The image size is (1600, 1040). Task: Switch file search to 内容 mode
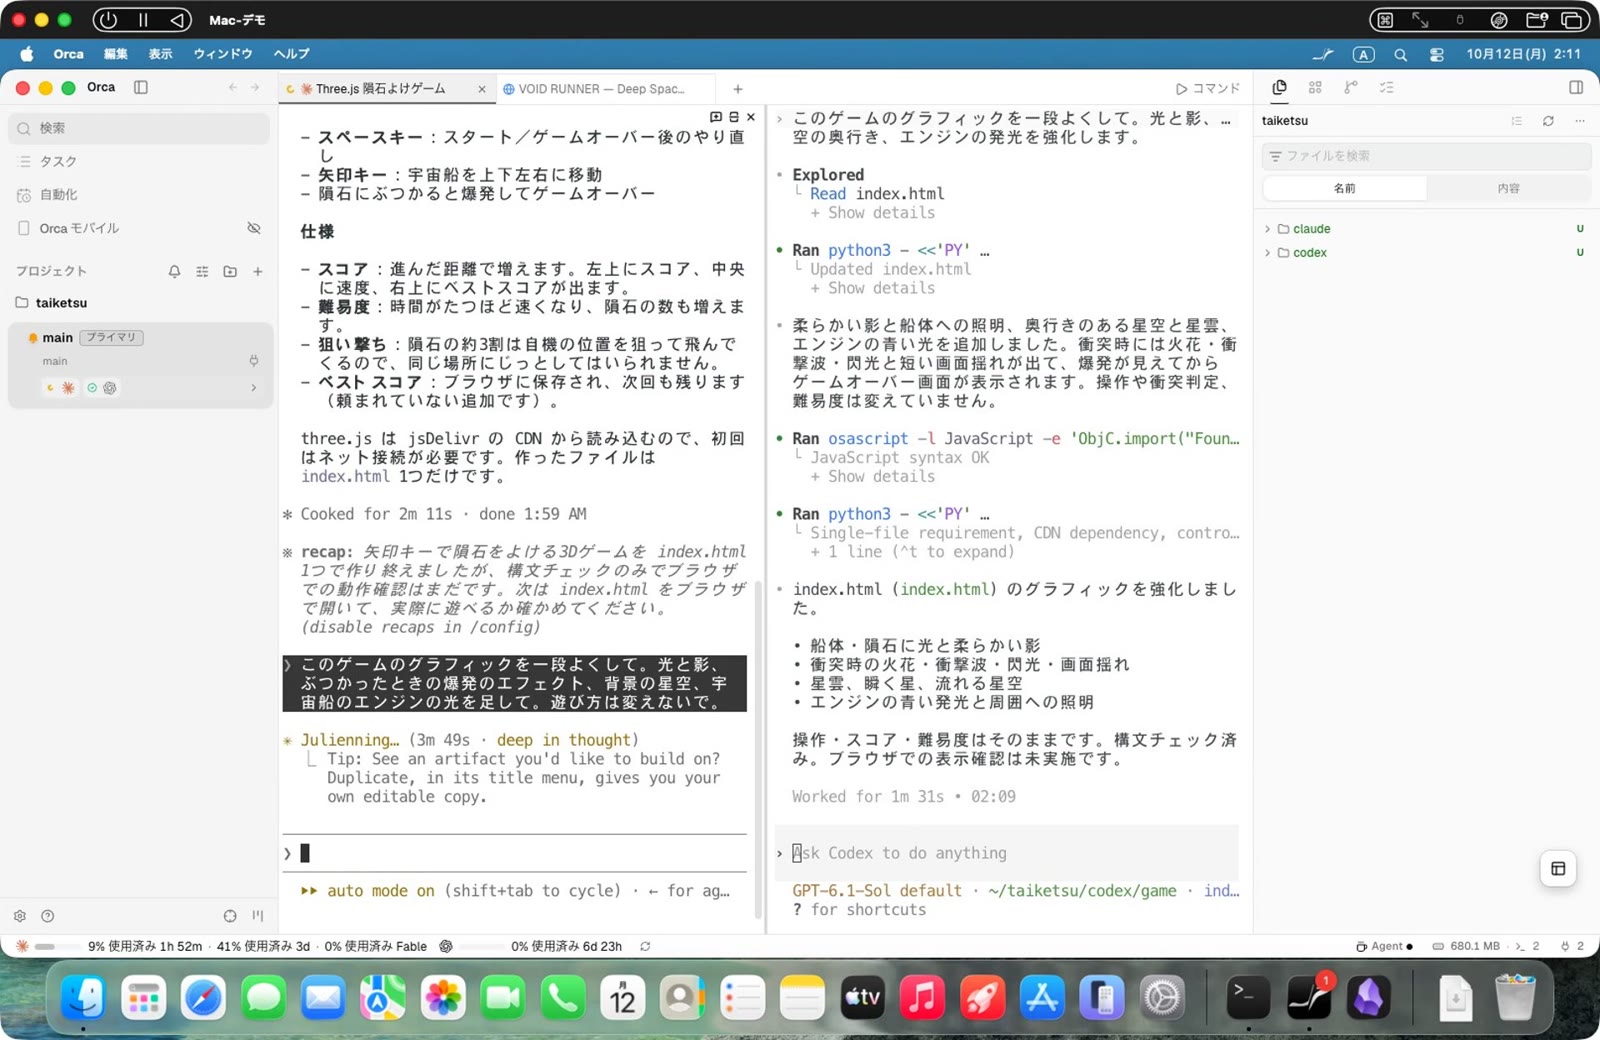pos(1508,188)
